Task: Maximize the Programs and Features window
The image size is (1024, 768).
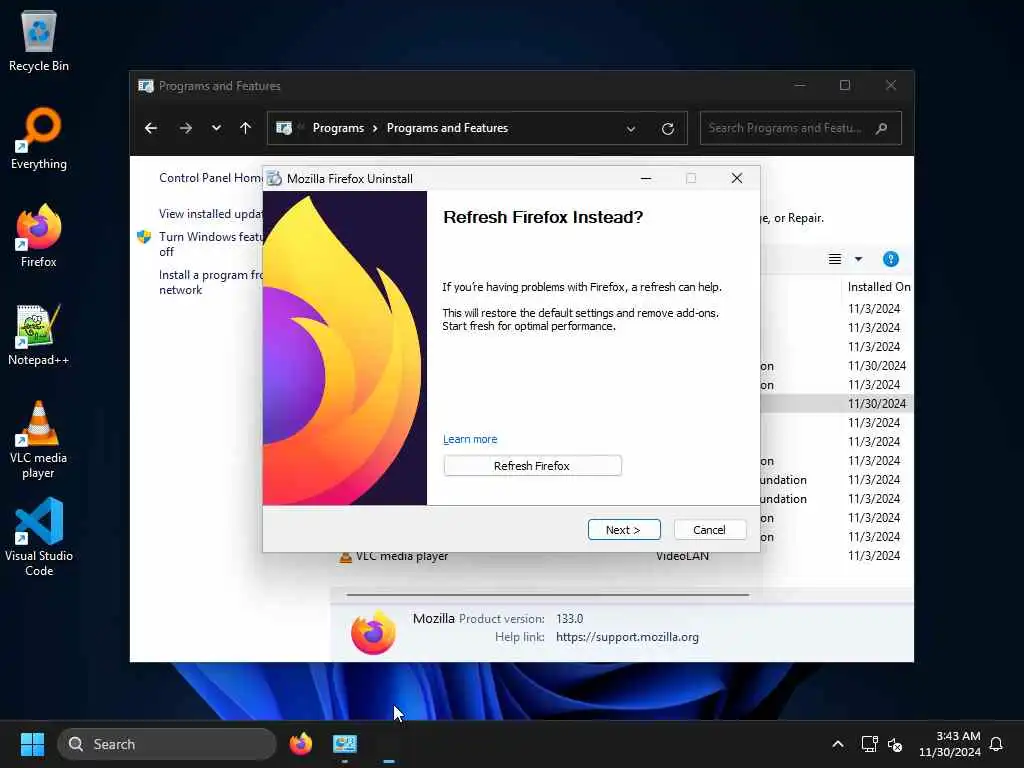Action: (845, 86)
